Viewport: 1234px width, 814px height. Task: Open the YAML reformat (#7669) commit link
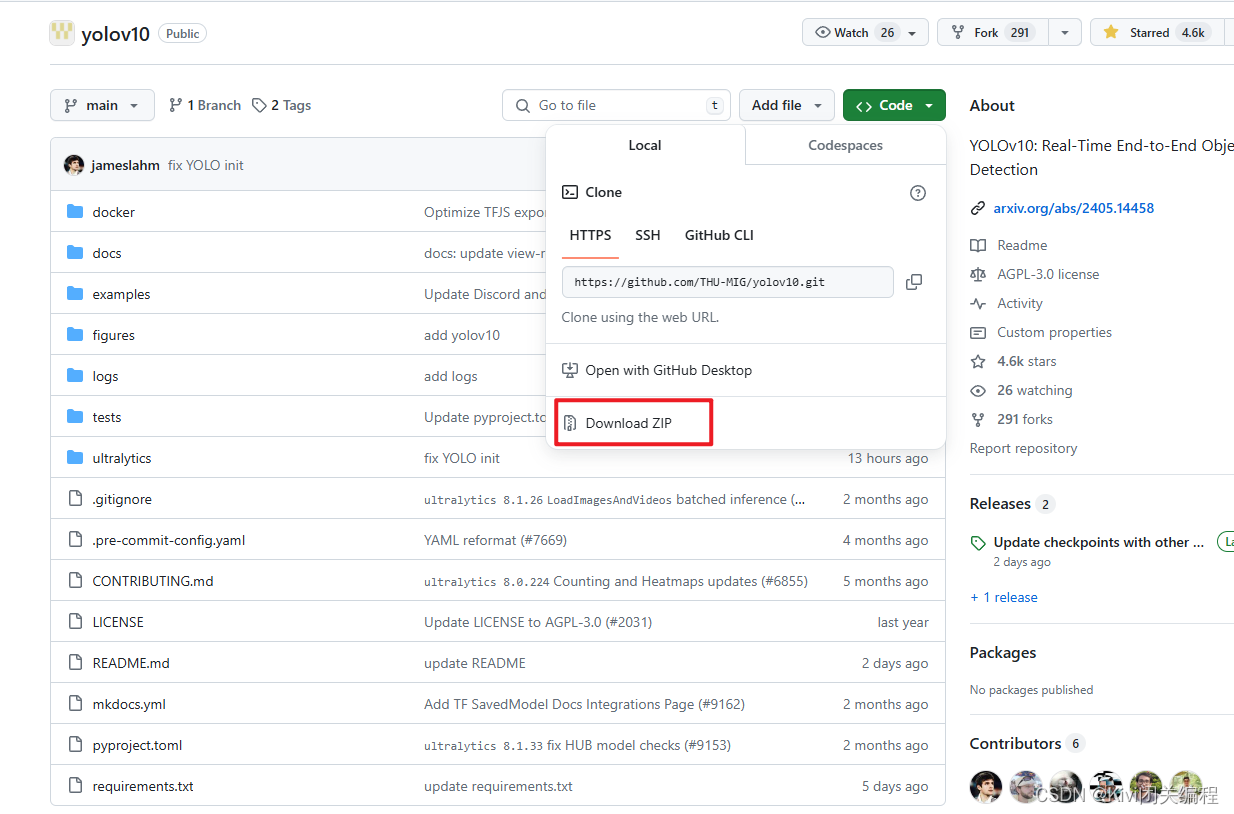495,540
